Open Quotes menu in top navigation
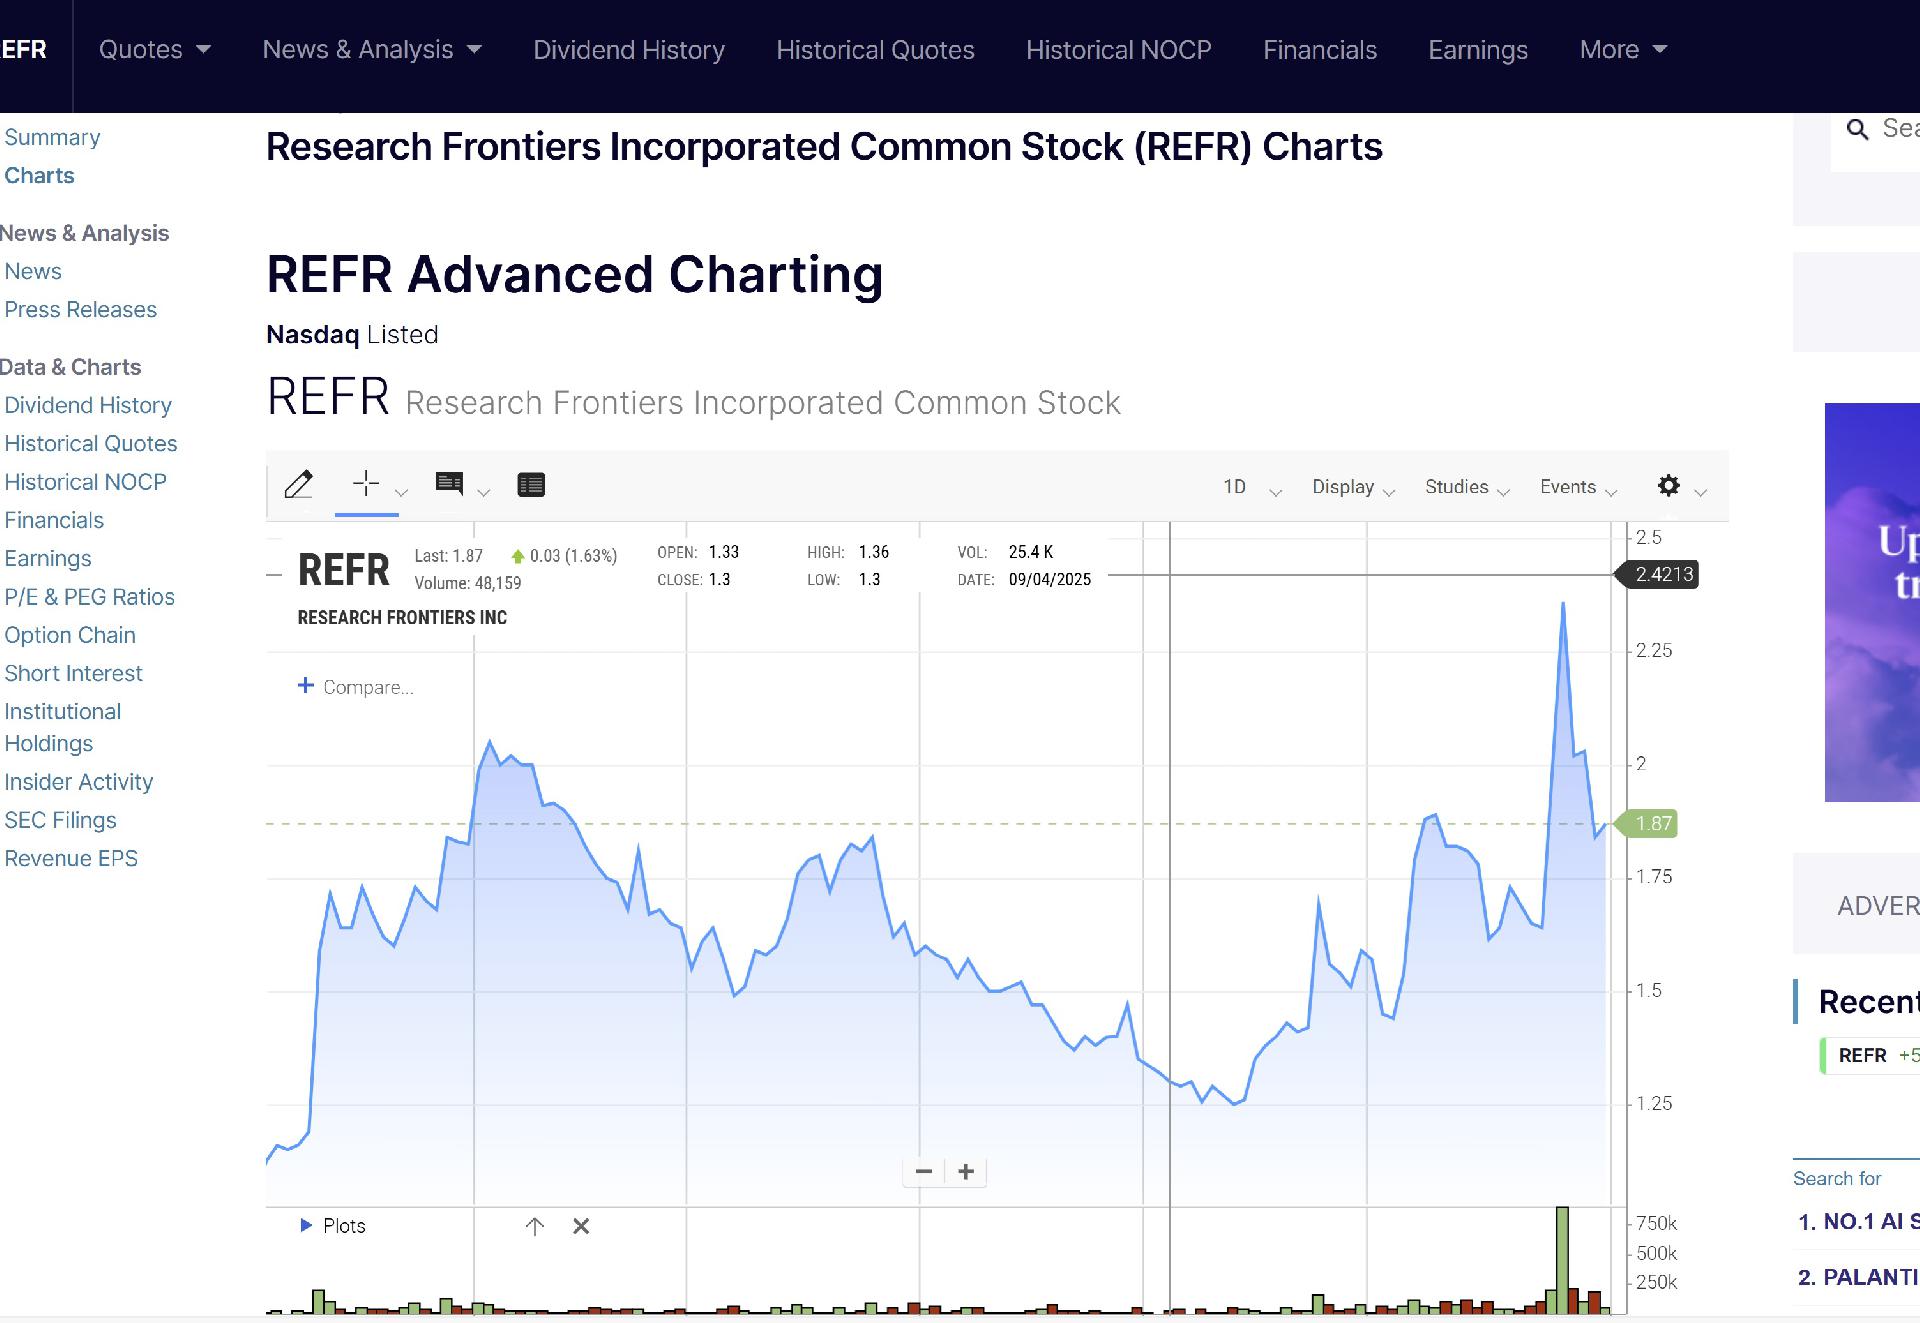The height and width of the screenshot is (1323, 1920). pos(154,50)
